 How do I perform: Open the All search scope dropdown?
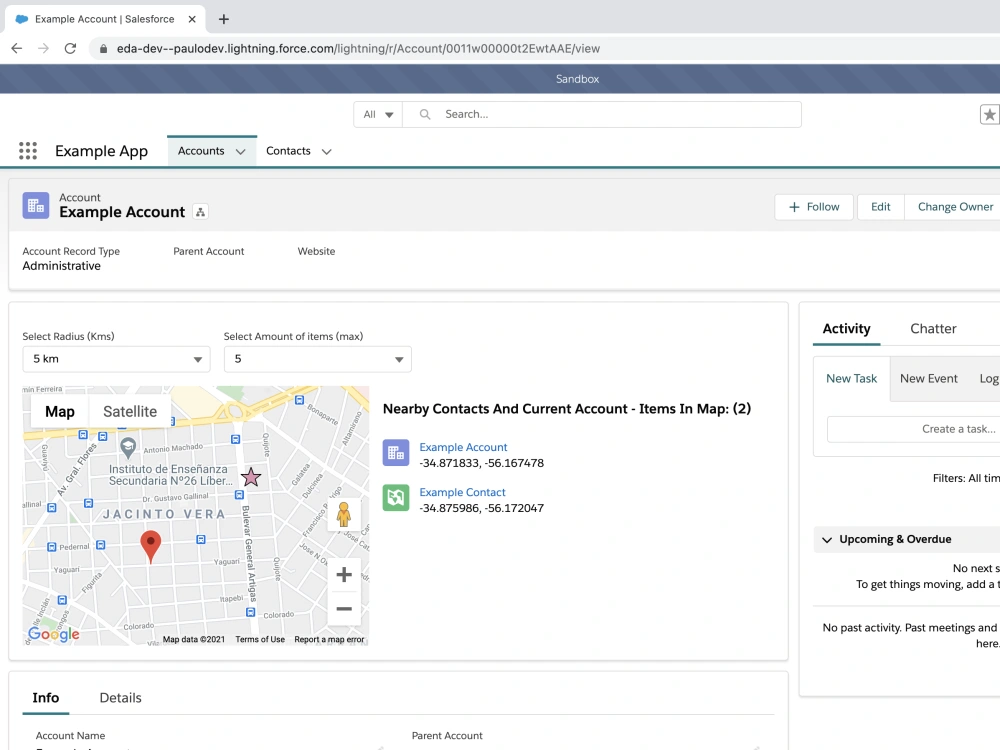click(378, 115)
